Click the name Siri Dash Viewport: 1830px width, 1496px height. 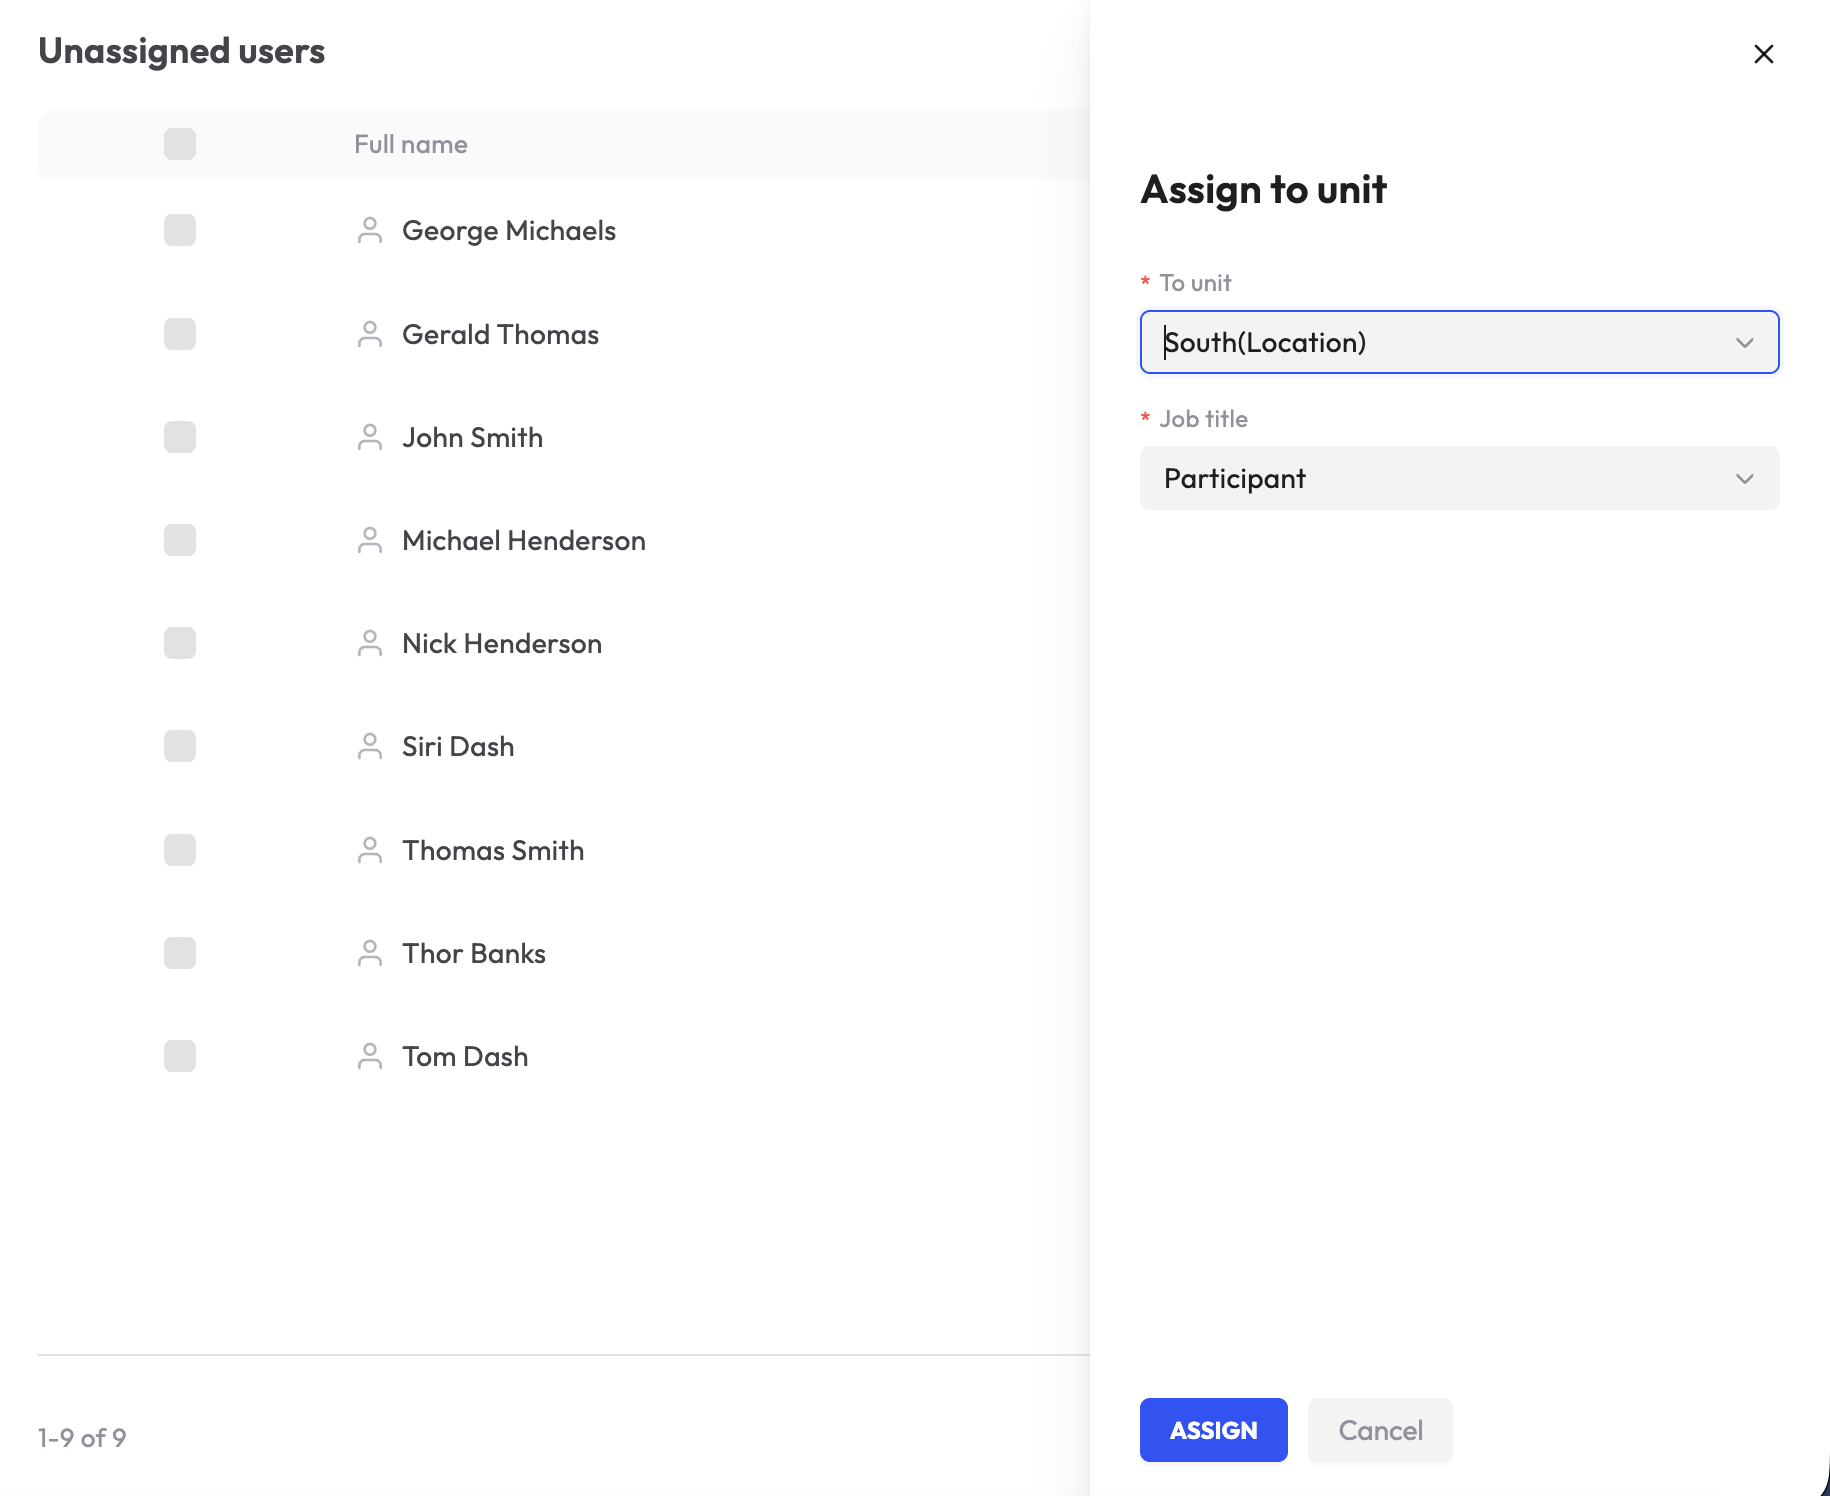pyautogui.click(x=458, y=747)
